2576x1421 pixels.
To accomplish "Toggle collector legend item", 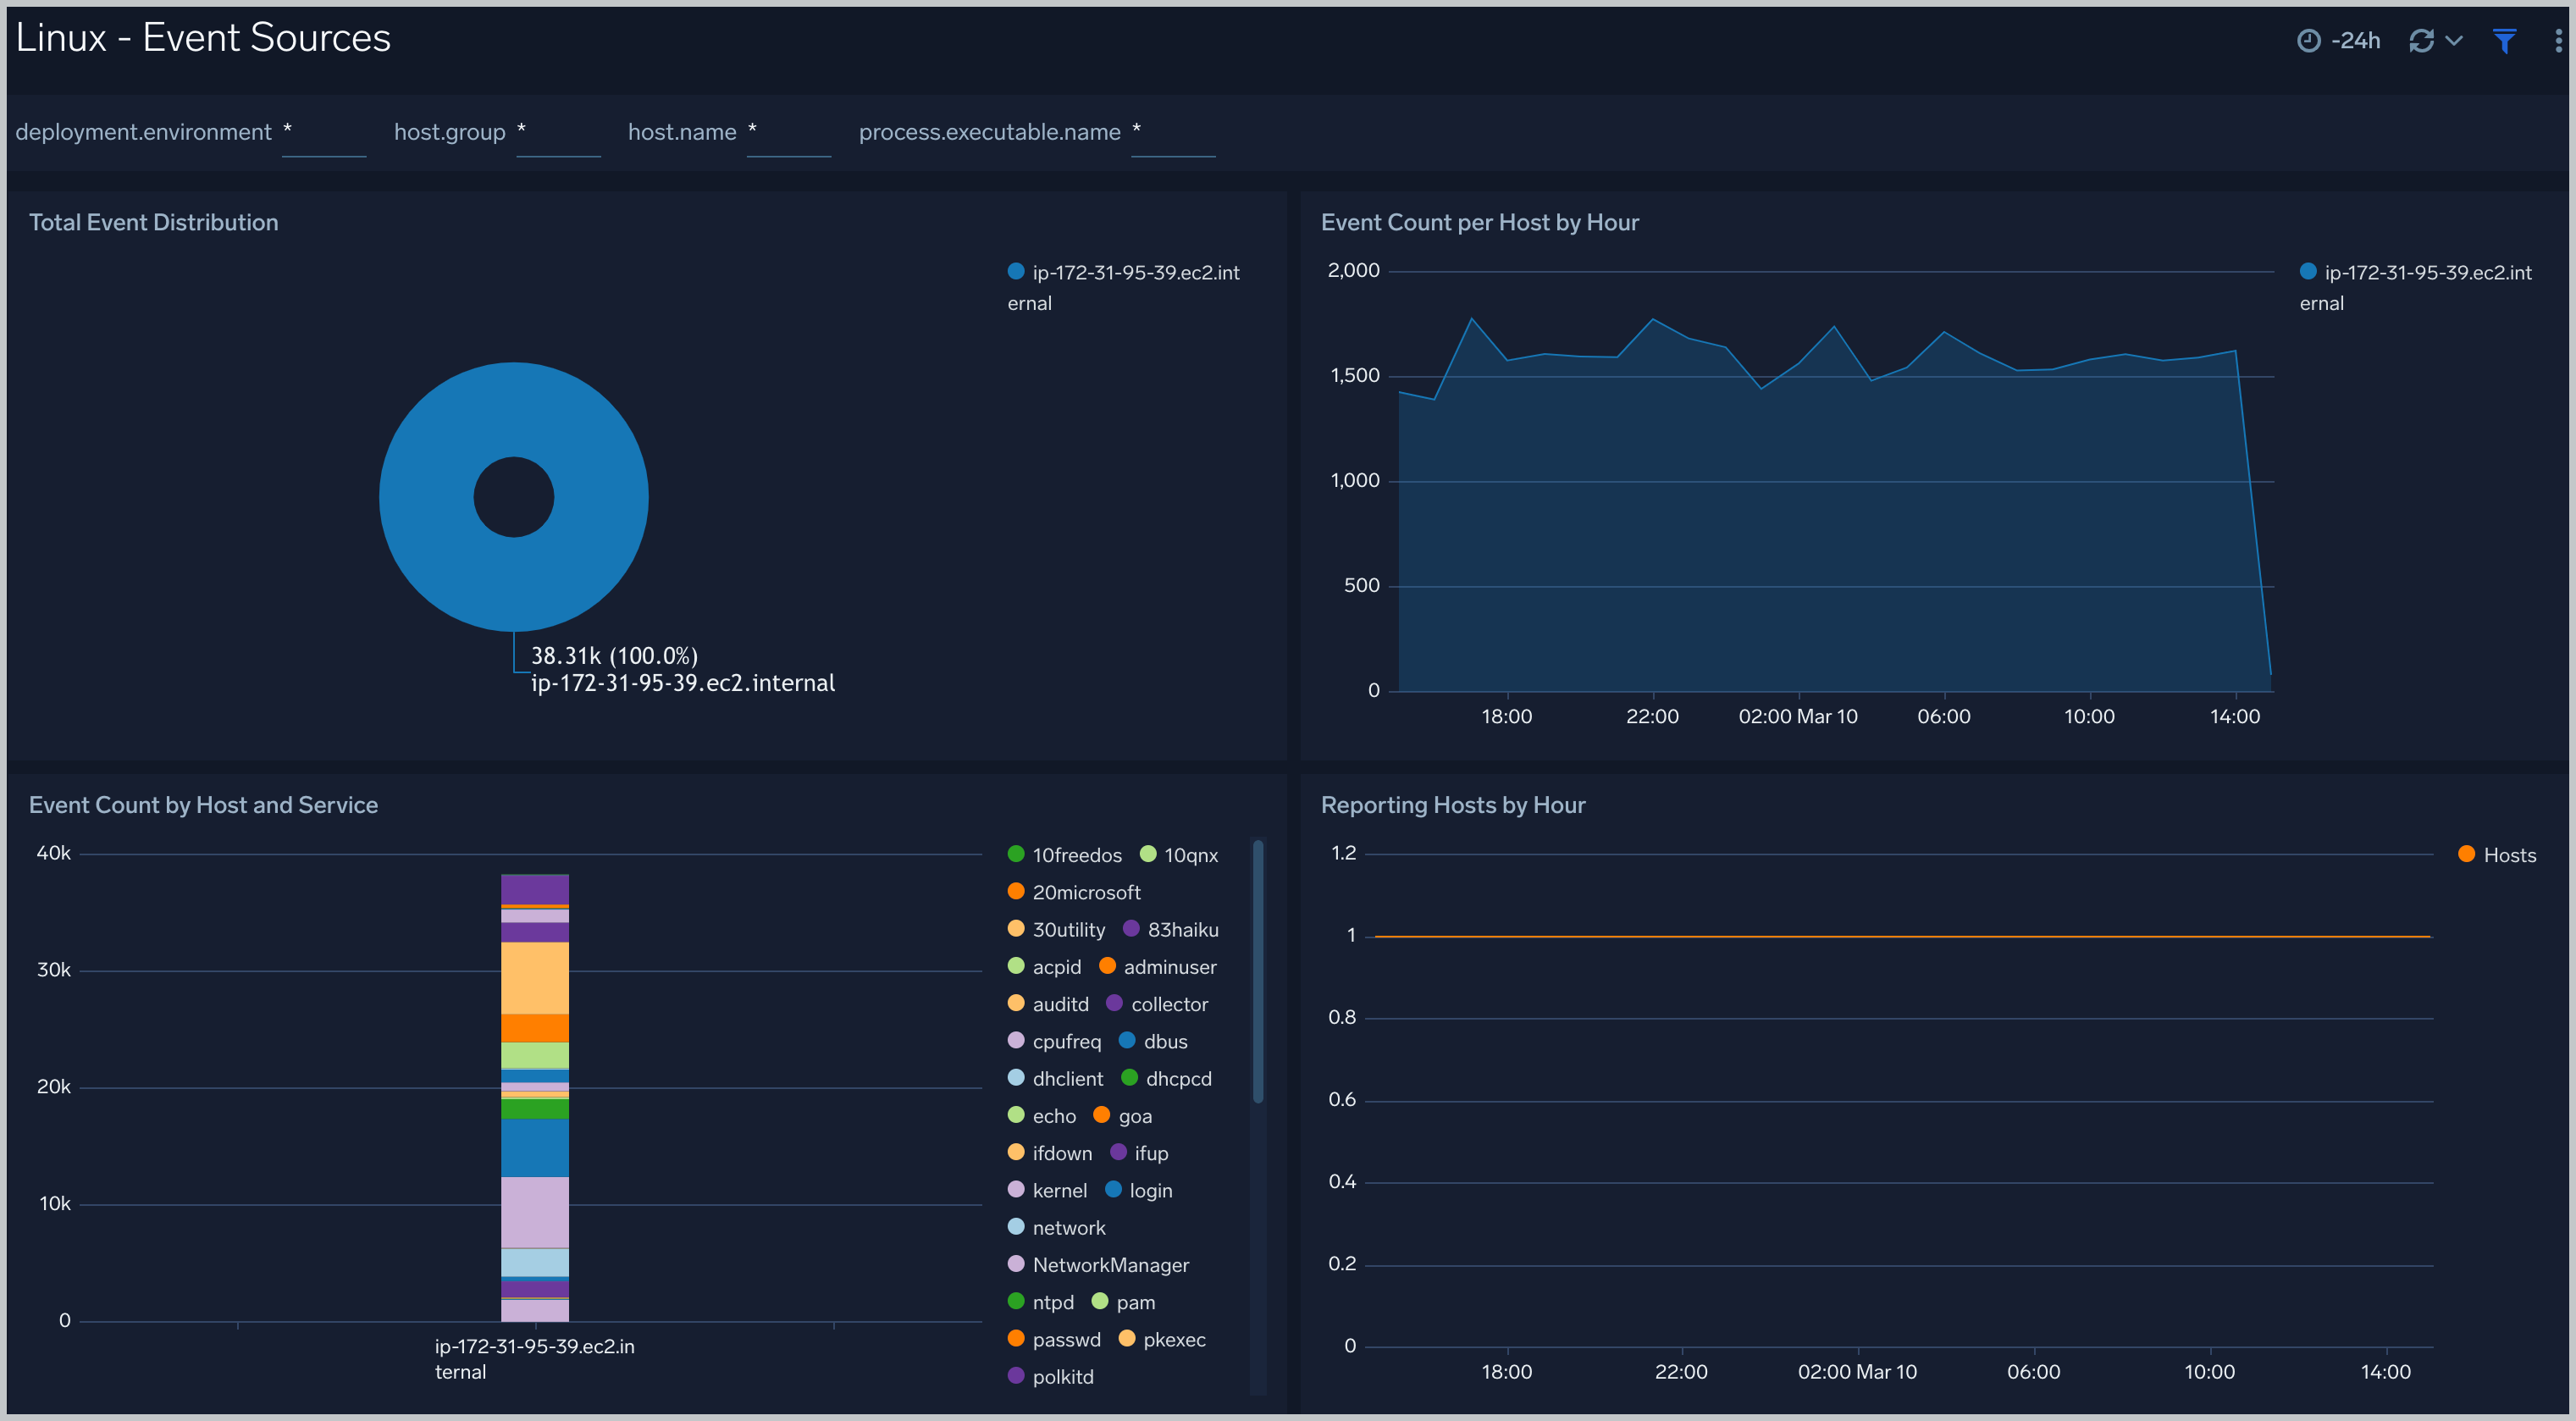I will 1157,1004.
